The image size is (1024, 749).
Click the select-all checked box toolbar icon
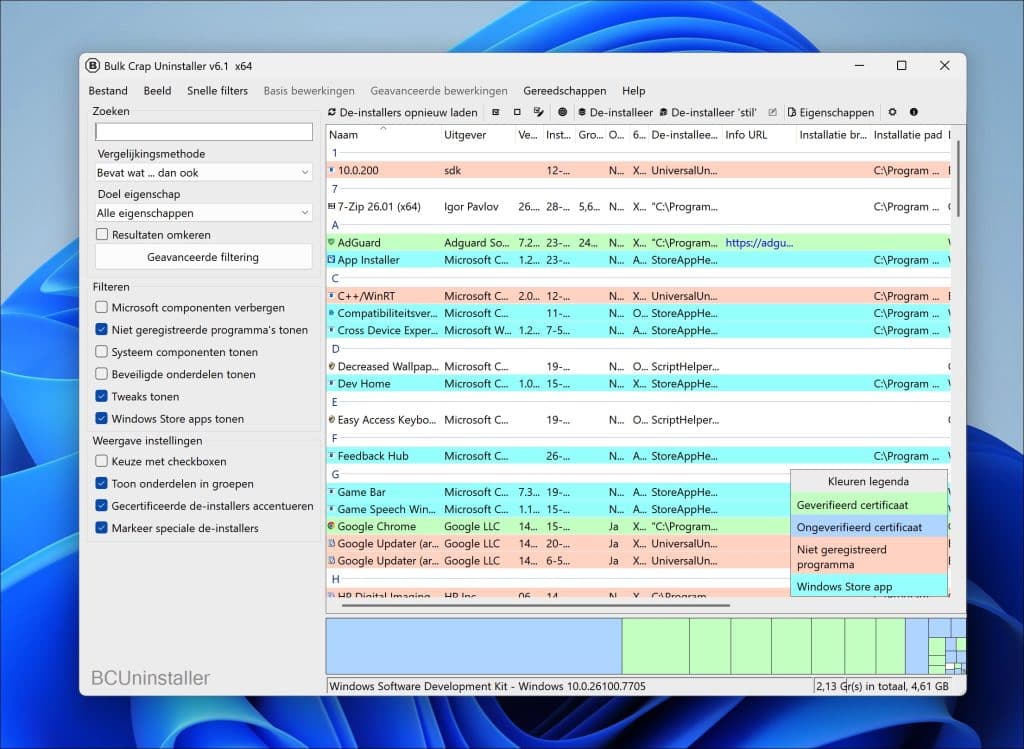tap(496, 112)
